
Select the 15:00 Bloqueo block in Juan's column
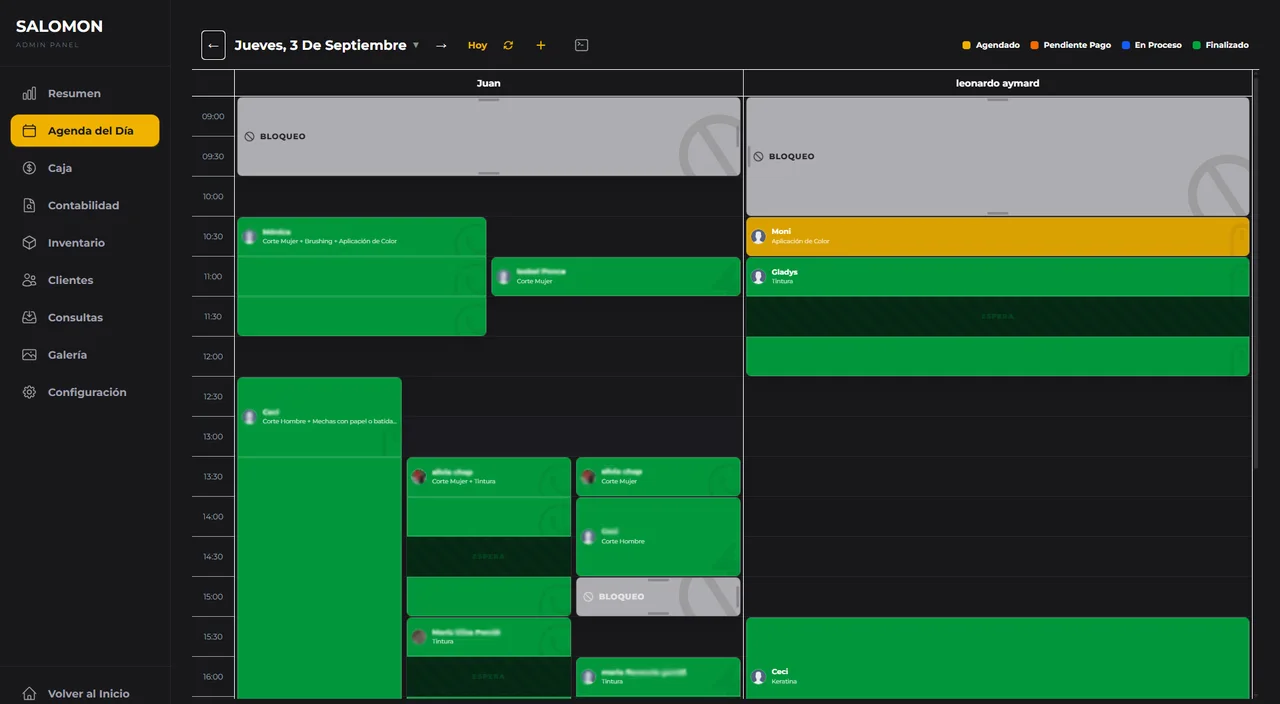pyautogui.click(x=658, y=596)
